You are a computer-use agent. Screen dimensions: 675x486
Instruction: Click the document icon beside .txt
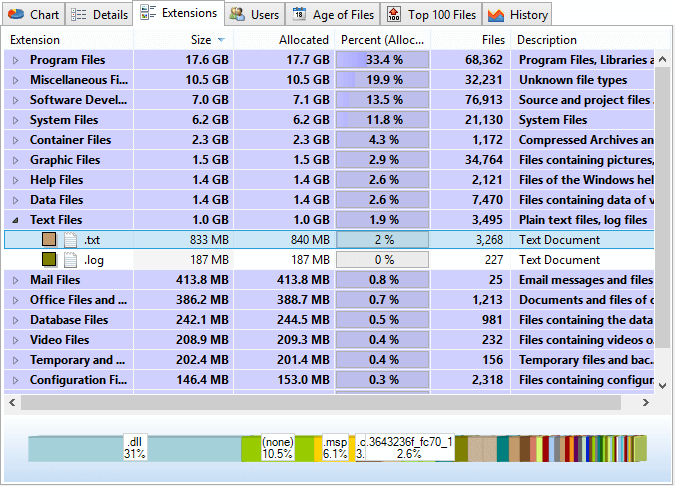tap(70, 240)
